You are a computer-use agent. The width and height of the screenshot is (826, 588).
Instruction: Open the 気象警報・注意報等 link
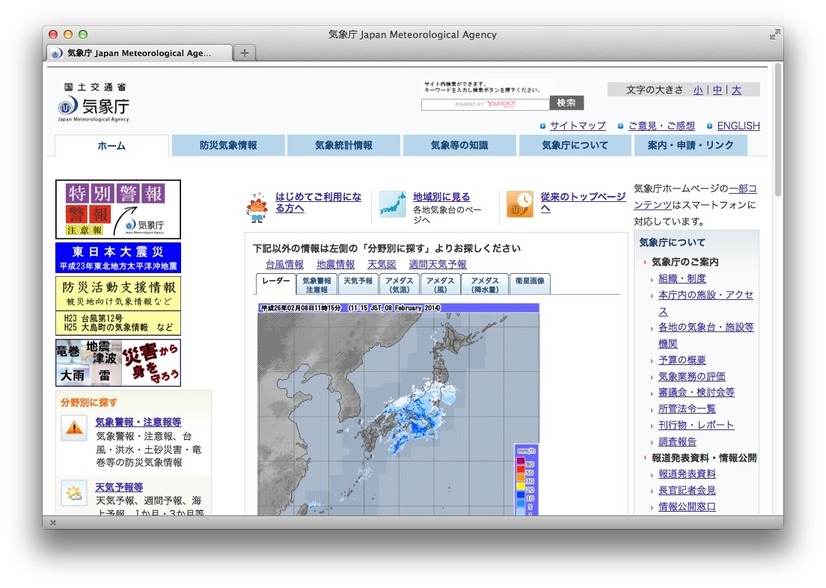[x=139, y=422]
